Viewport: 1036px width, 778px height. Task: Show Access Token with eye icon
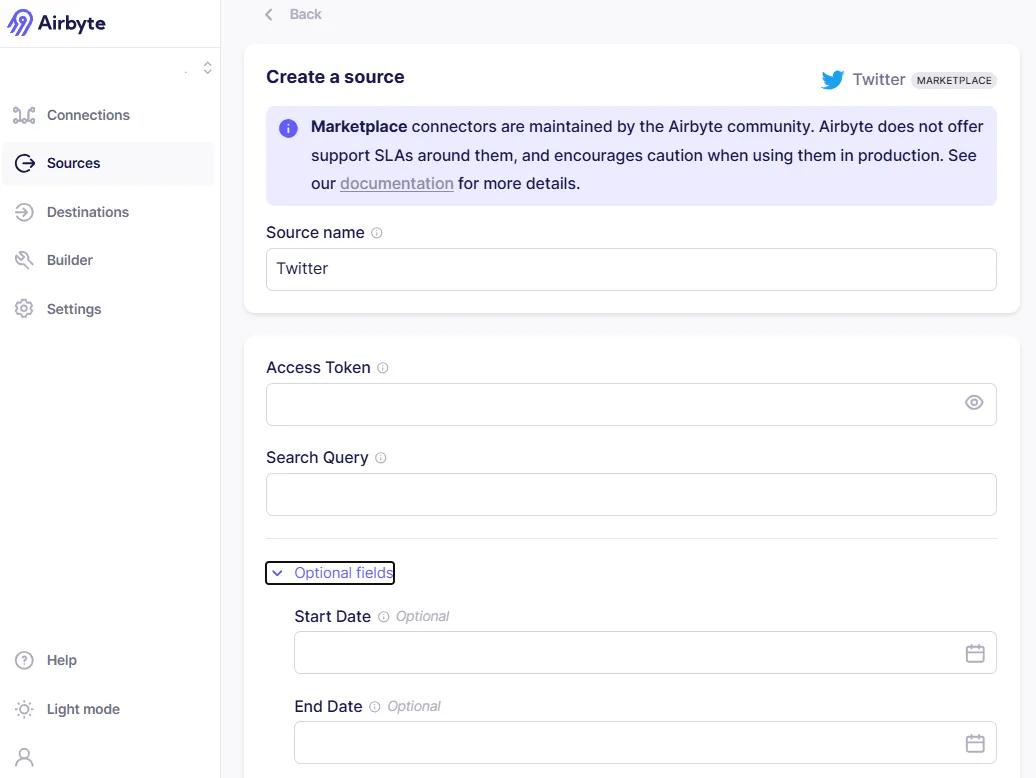[974, 402]
